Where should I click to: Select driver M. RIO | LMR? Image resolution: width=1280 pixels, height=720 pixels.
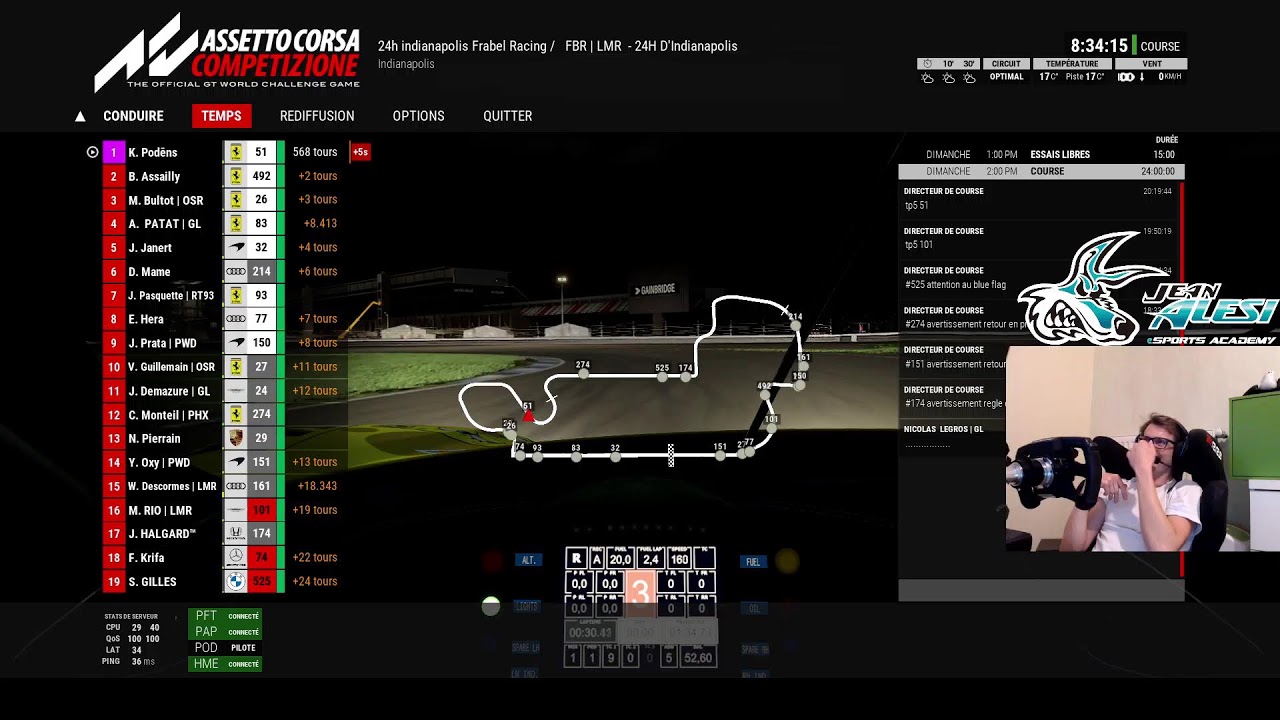click(160, 510)
